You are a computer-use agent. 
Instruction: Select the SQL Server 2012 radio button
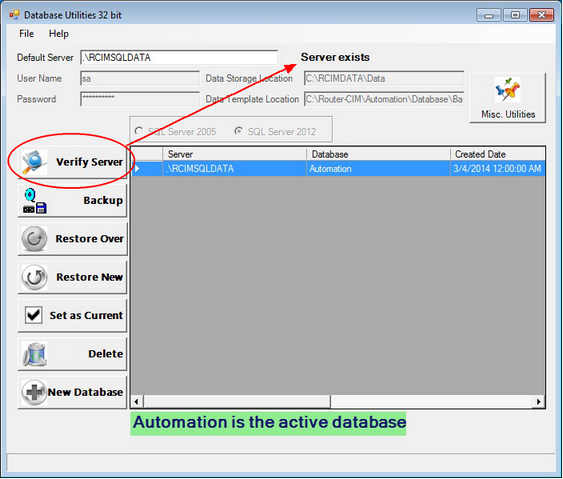click(238, 131)
